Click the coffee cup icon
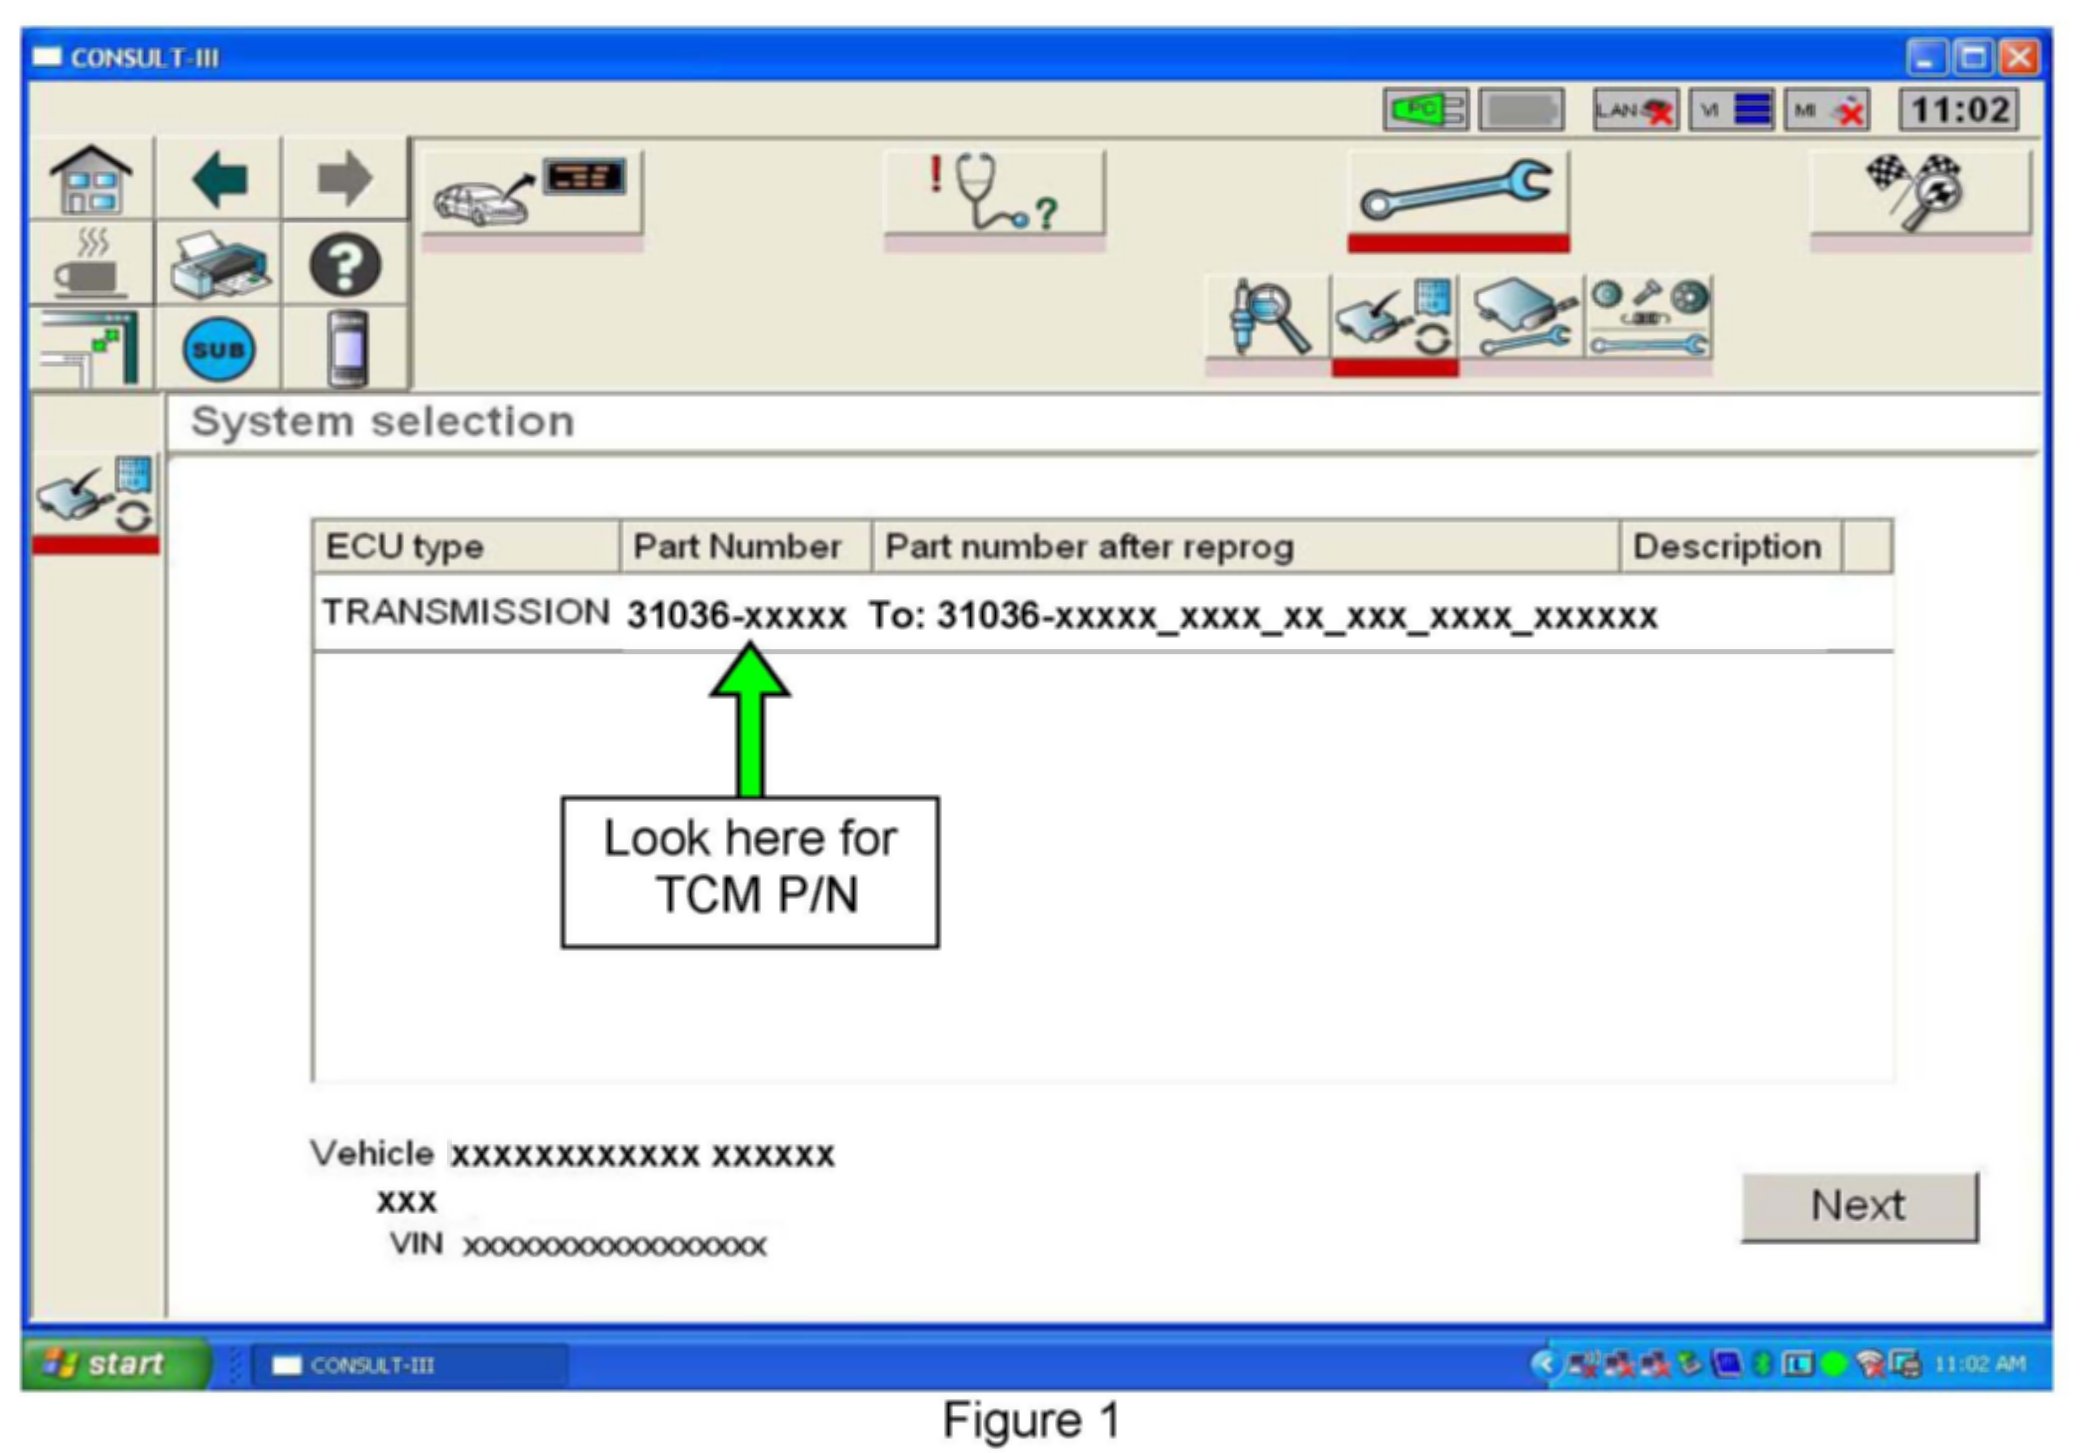This screenshot has height=1453, width=2083. (91, 265)
